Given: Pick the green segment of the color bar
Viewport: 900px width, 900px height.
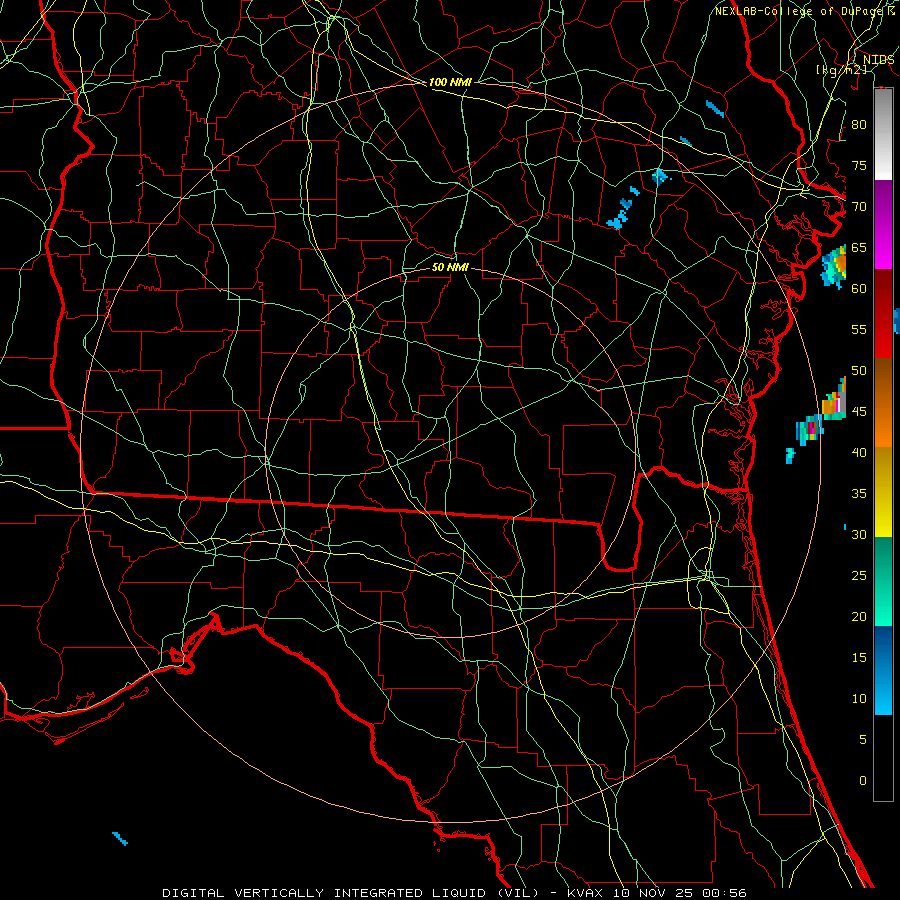Looking at the screenshot, I should pos(883,581).
